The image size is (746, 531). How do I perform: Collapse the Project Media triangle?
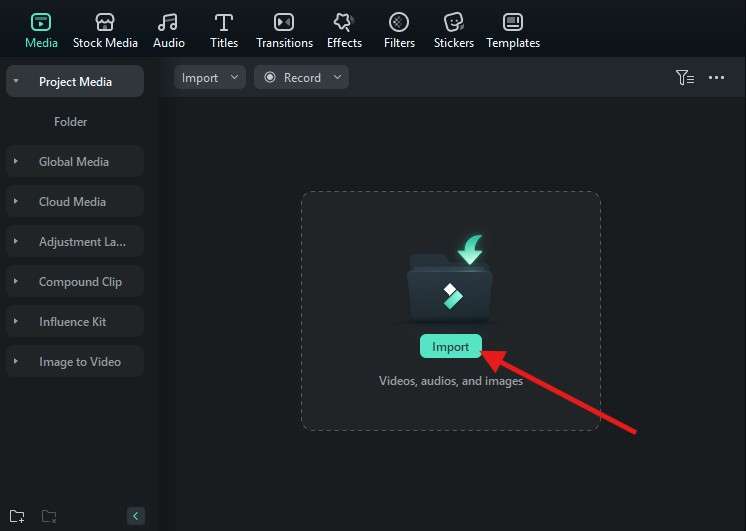[16, 81]
